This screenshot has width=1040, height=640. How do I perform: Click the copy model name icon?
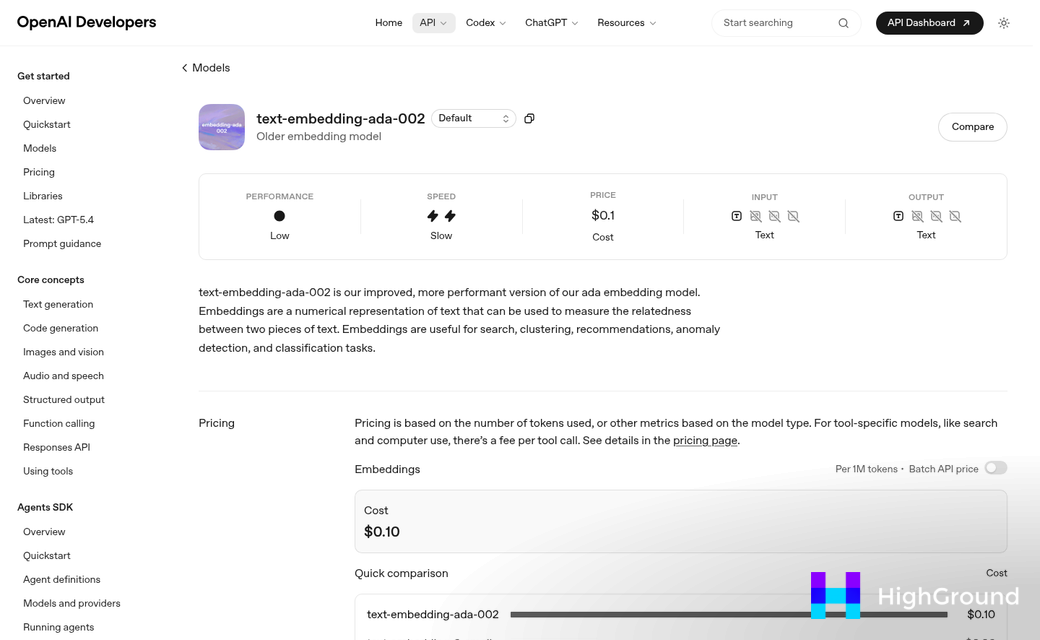coord(529,118)
